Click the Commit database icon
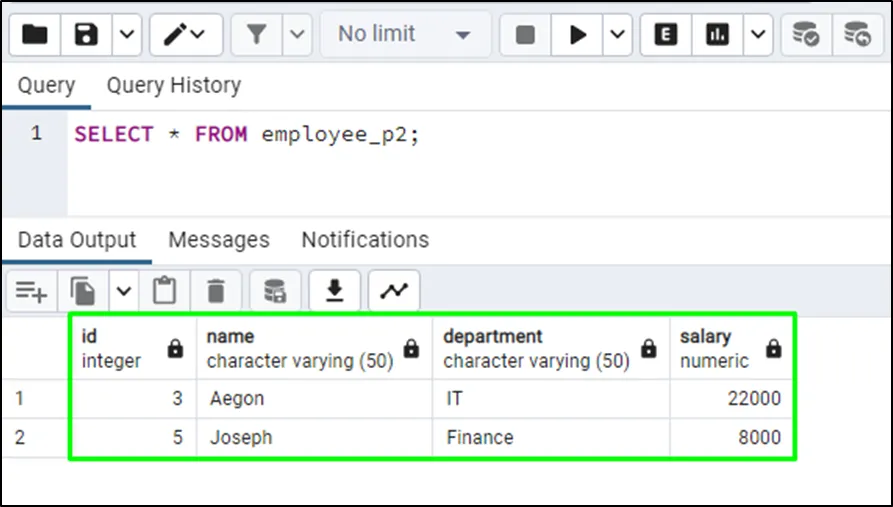The height and width of the screenshot is (507, 893). [805, 35]
